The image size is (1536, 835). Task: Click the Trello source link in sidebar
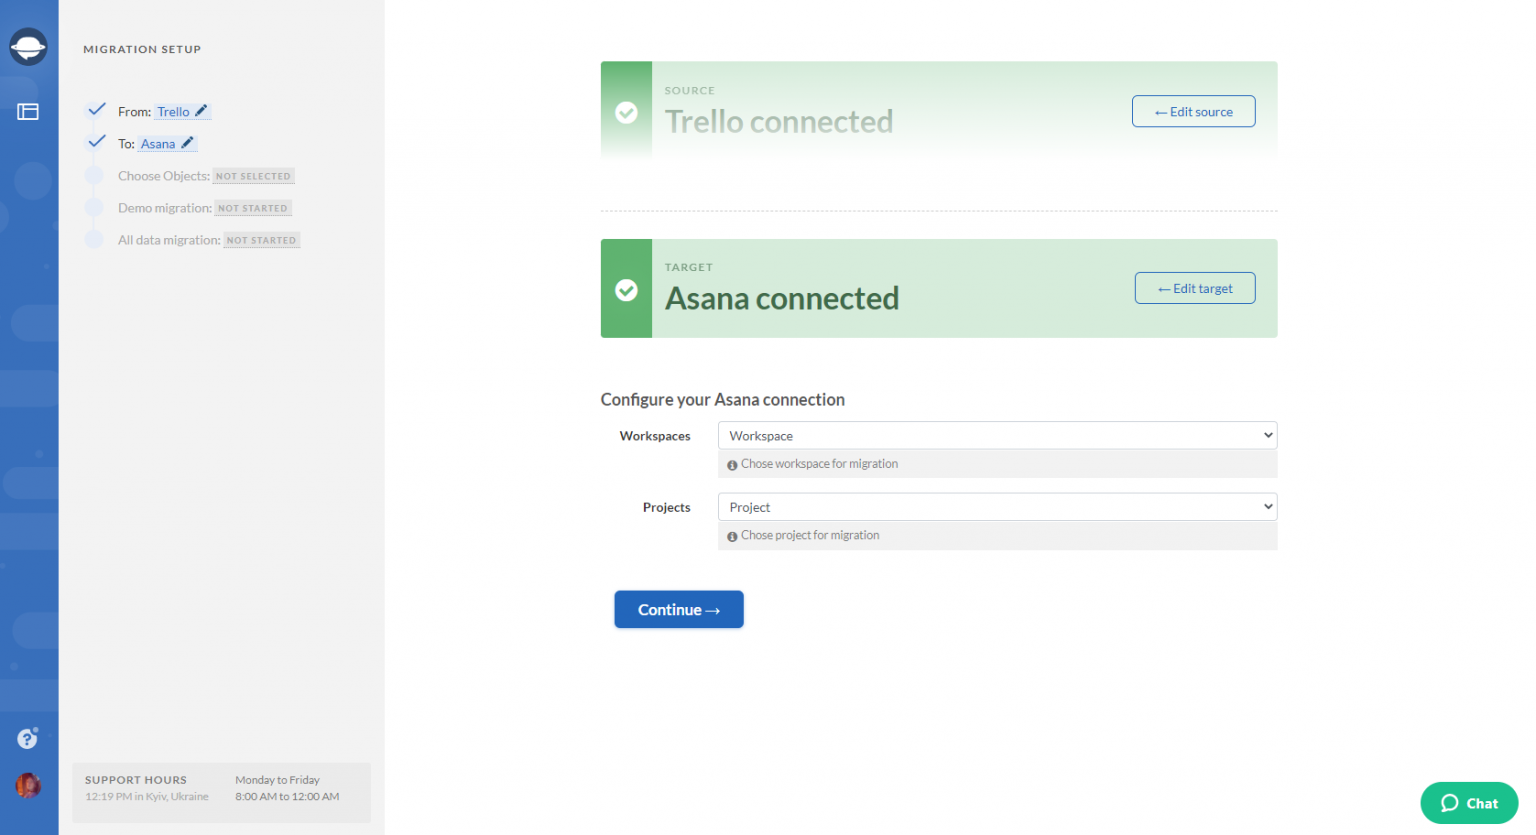tap(173, 112)
